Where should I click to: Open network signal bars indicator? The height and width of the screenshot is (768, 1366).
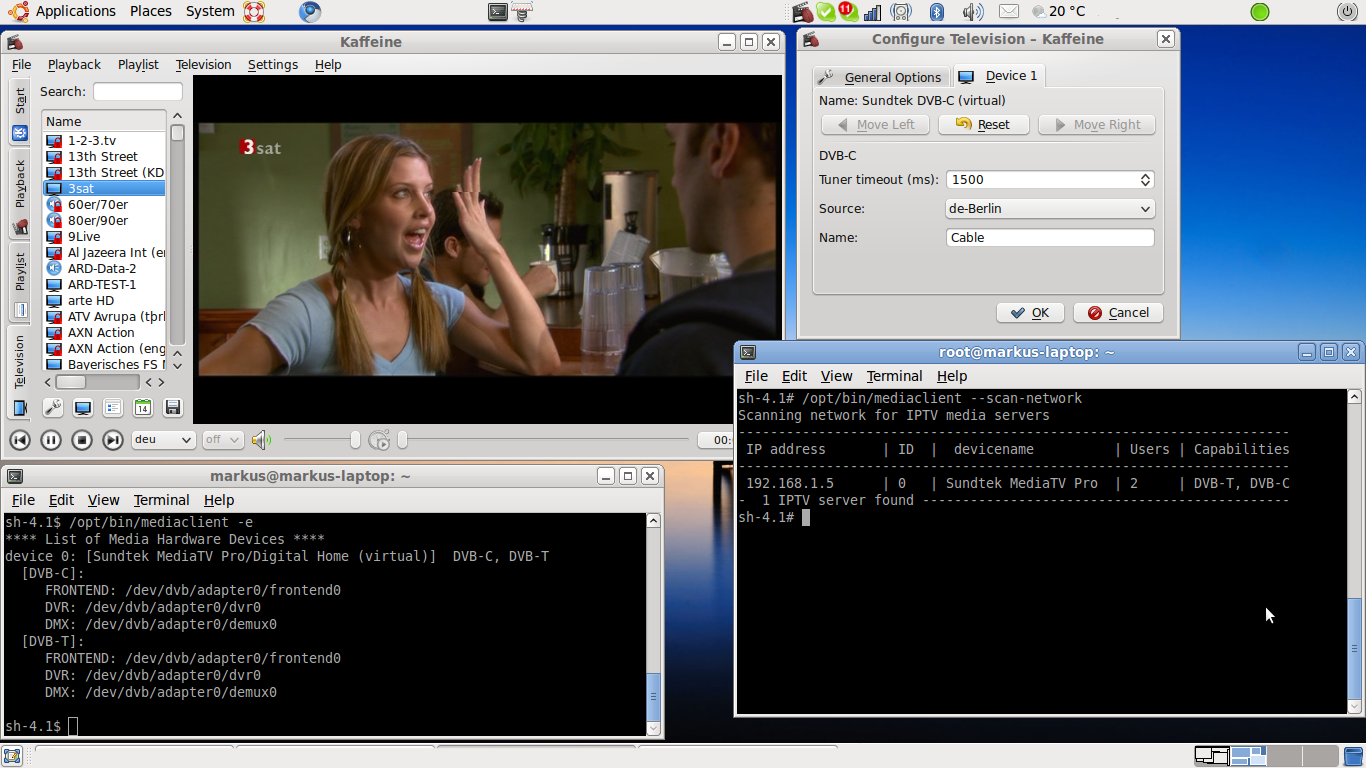[x=872, y=12]
